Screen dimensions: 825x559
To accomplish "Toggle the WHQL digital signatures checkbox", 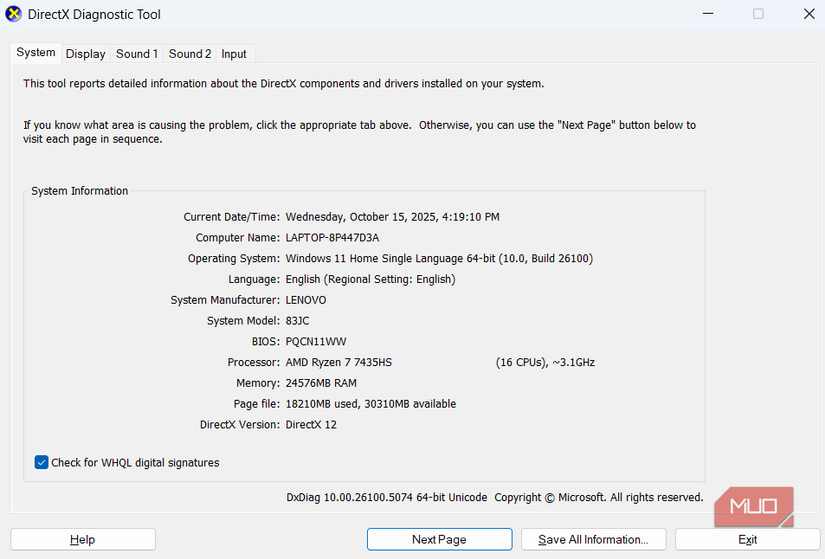I will point(42,462).
